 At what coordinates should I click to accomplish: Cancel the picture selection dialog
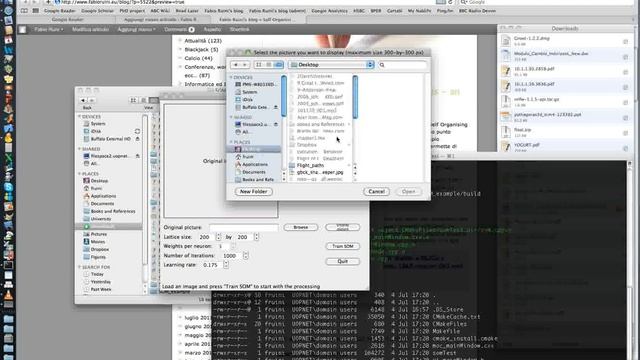[x=376, y=191]
